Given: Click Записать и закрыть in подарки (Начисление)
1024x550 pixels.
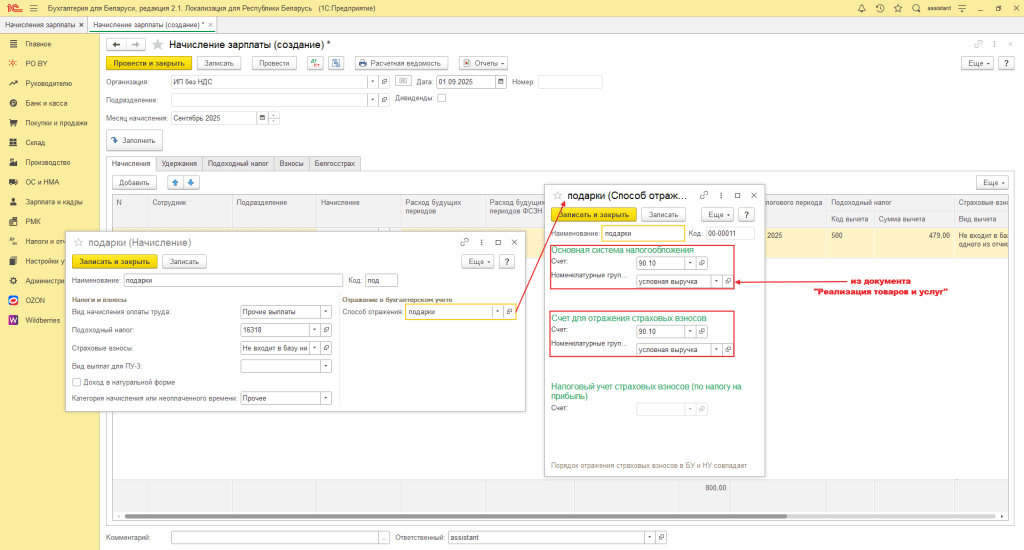Looking at the screenshot, I should click(x=114, y=261).
